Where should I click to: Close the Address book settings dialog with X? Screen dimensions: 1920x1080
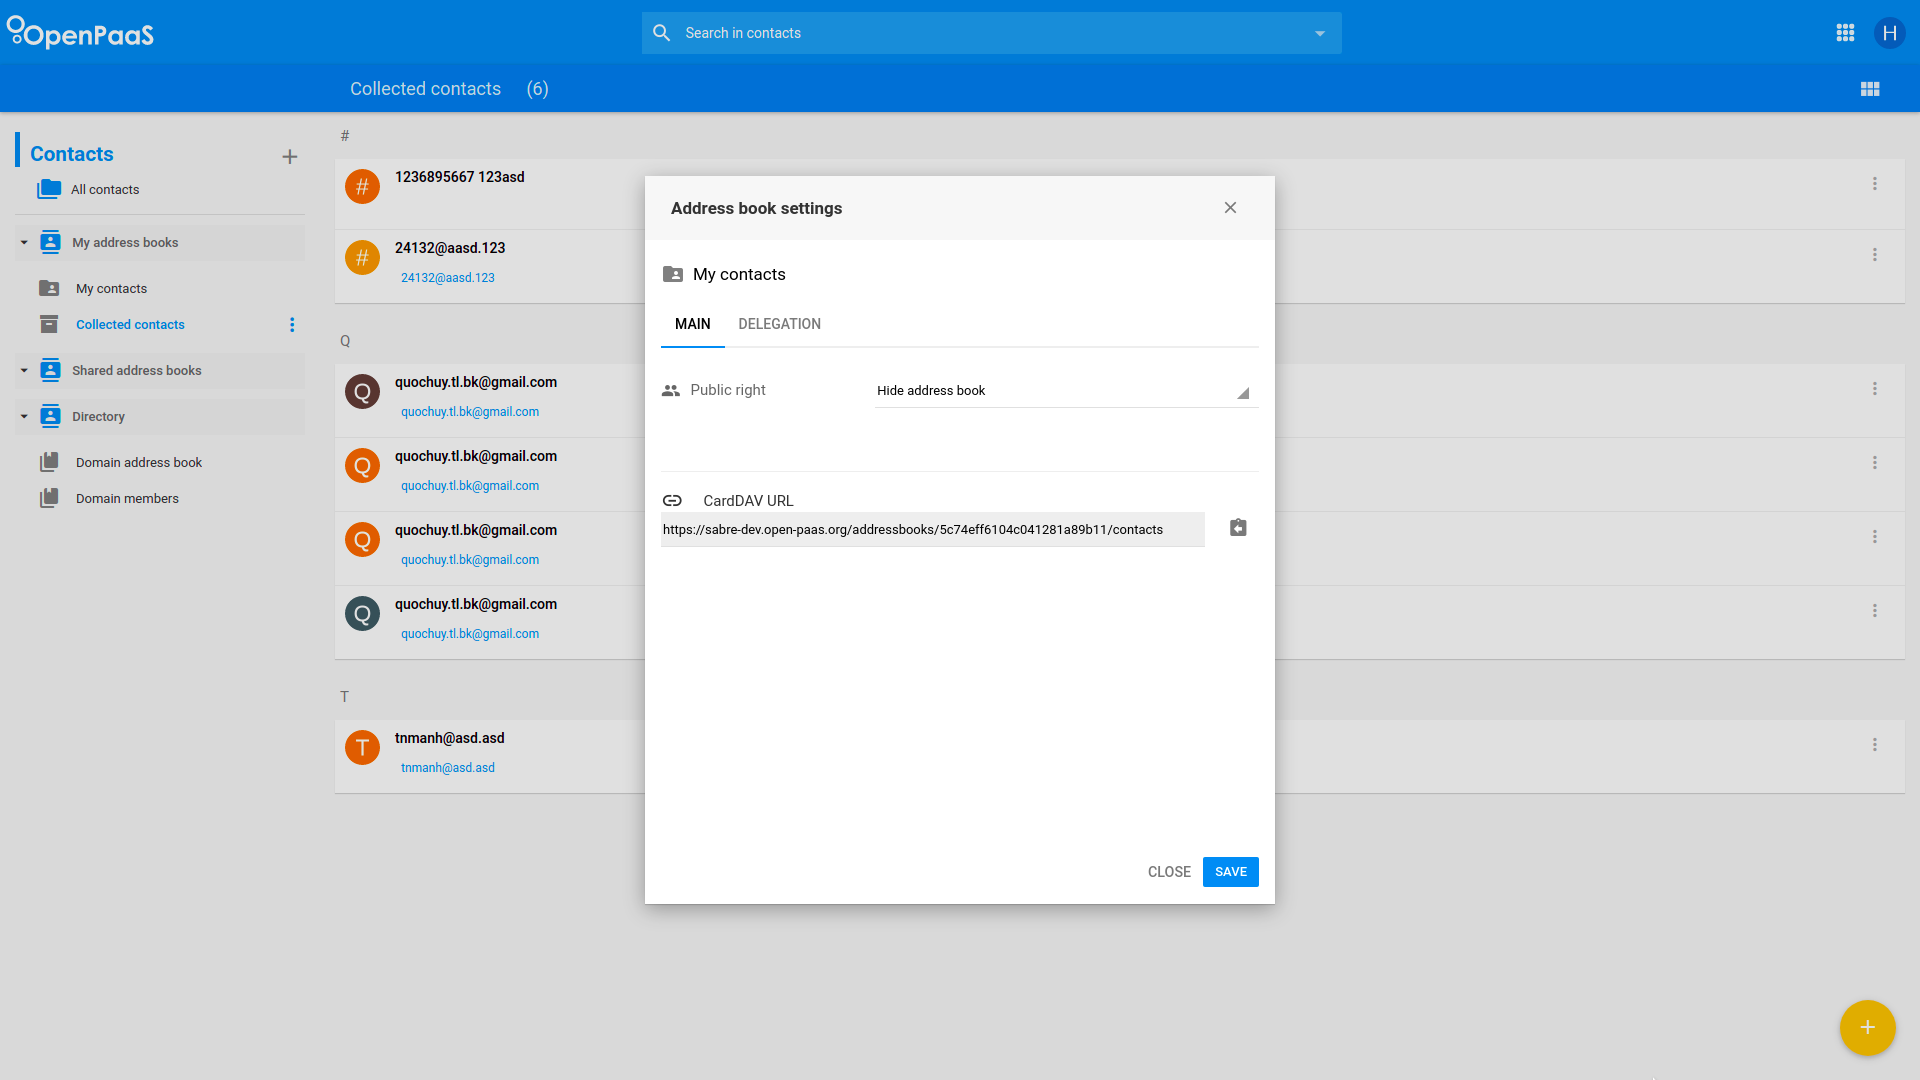tap(1230, 208)
